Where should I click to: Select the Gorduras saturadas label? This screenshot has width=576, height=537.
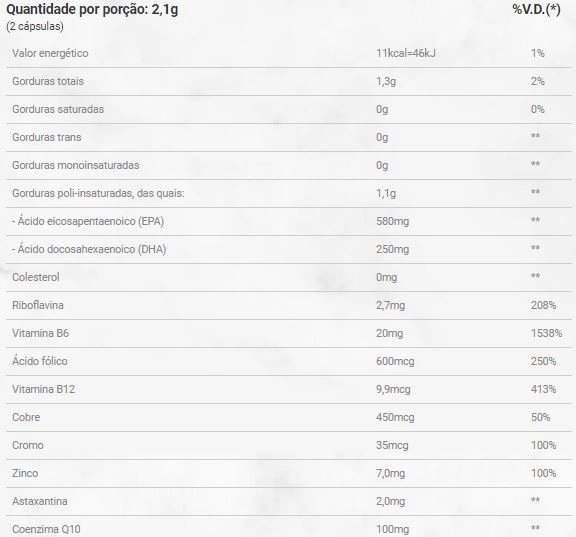(x=58, y=109)
